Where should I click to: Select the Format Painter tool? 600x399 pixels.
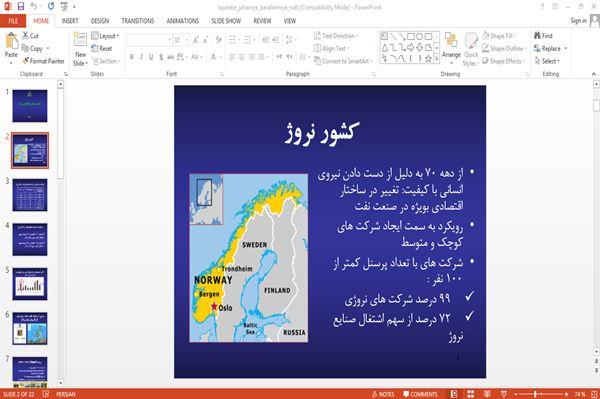43,61
